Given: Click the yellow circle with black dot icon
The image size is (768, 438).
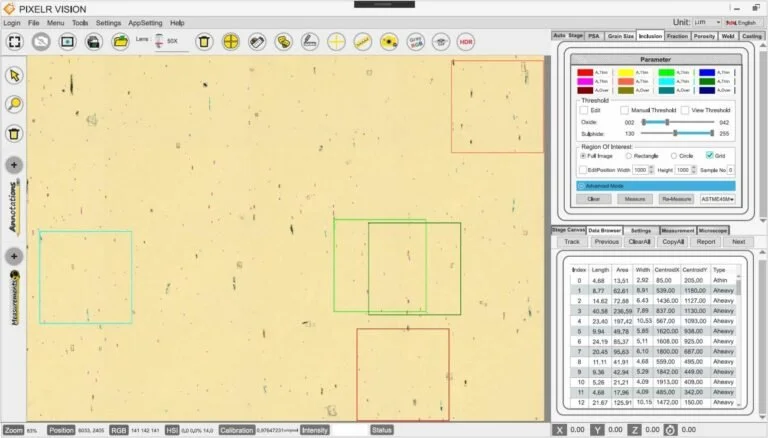Looking at the screenshot, I should [389, 42].
